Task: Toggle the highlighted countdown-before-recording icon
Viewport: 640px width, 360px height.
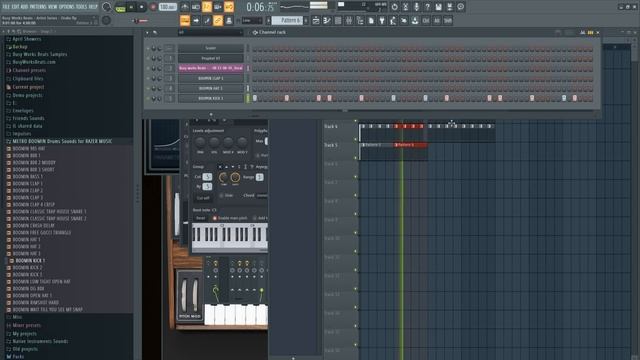Action: [207, 7]
